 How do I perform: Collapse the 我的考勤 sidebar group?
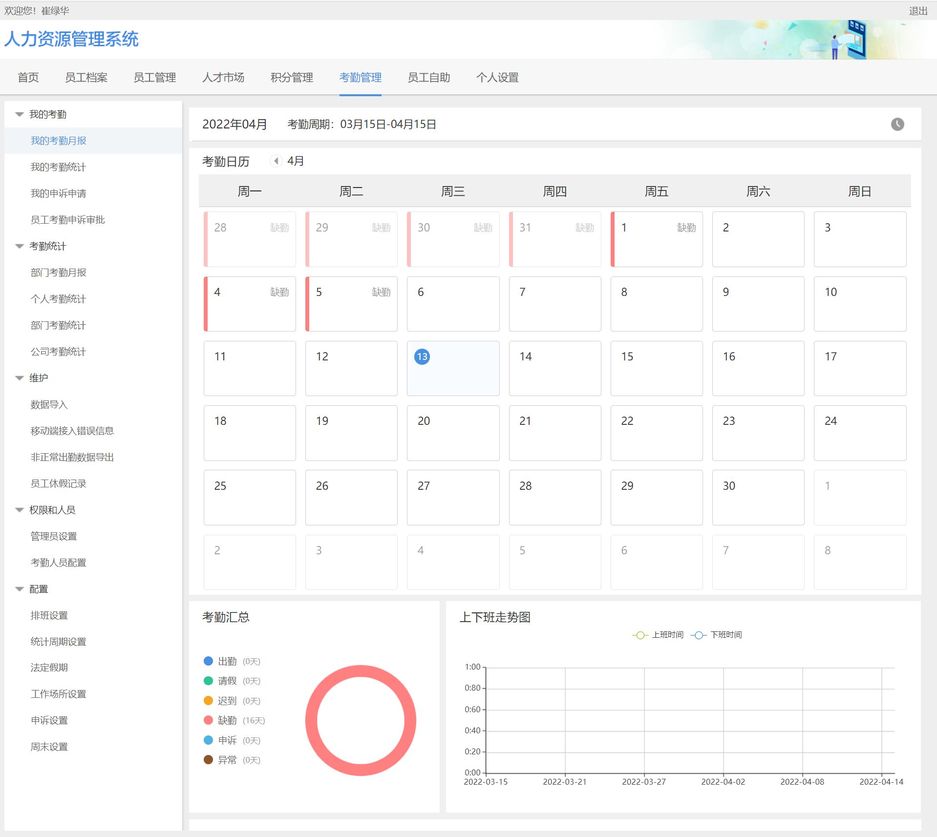coord(19,115)
